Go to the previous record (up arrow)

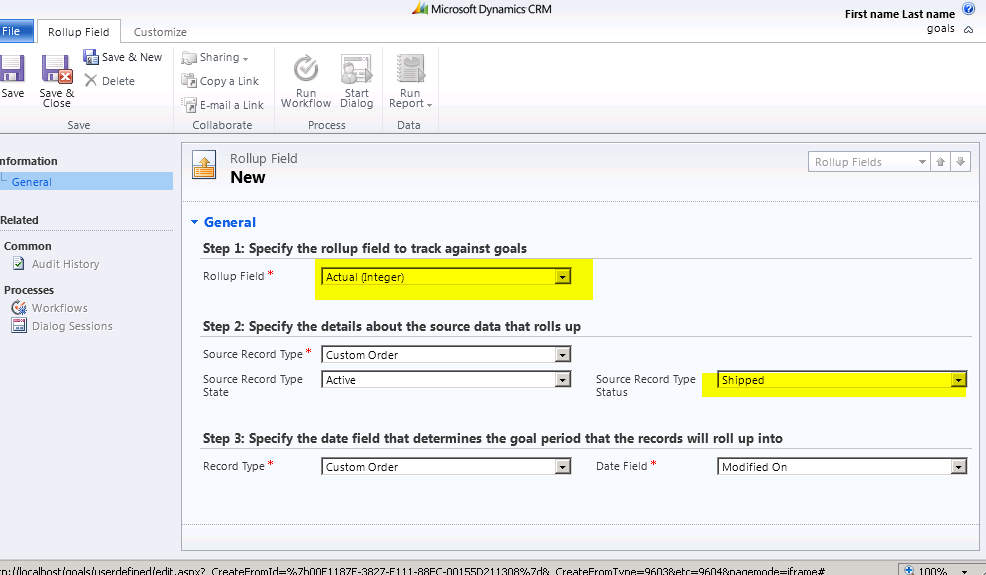940,162
